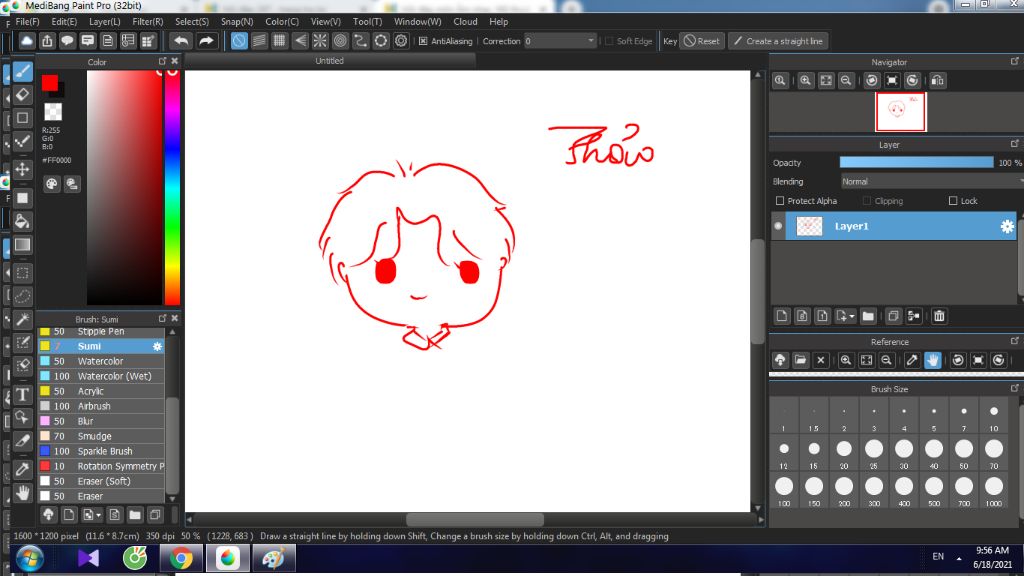Select the rectangular Select tool
The image size is (1024, 576).
click(22, 273)
